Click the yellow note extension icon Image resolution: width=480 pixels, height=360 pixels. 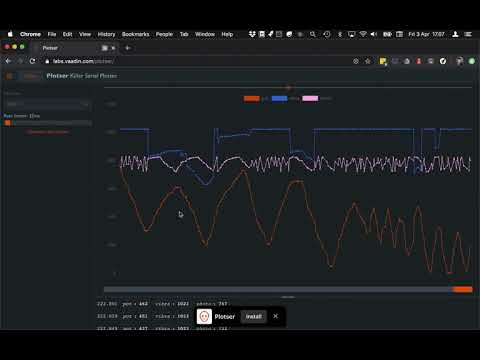coord(383,61)
